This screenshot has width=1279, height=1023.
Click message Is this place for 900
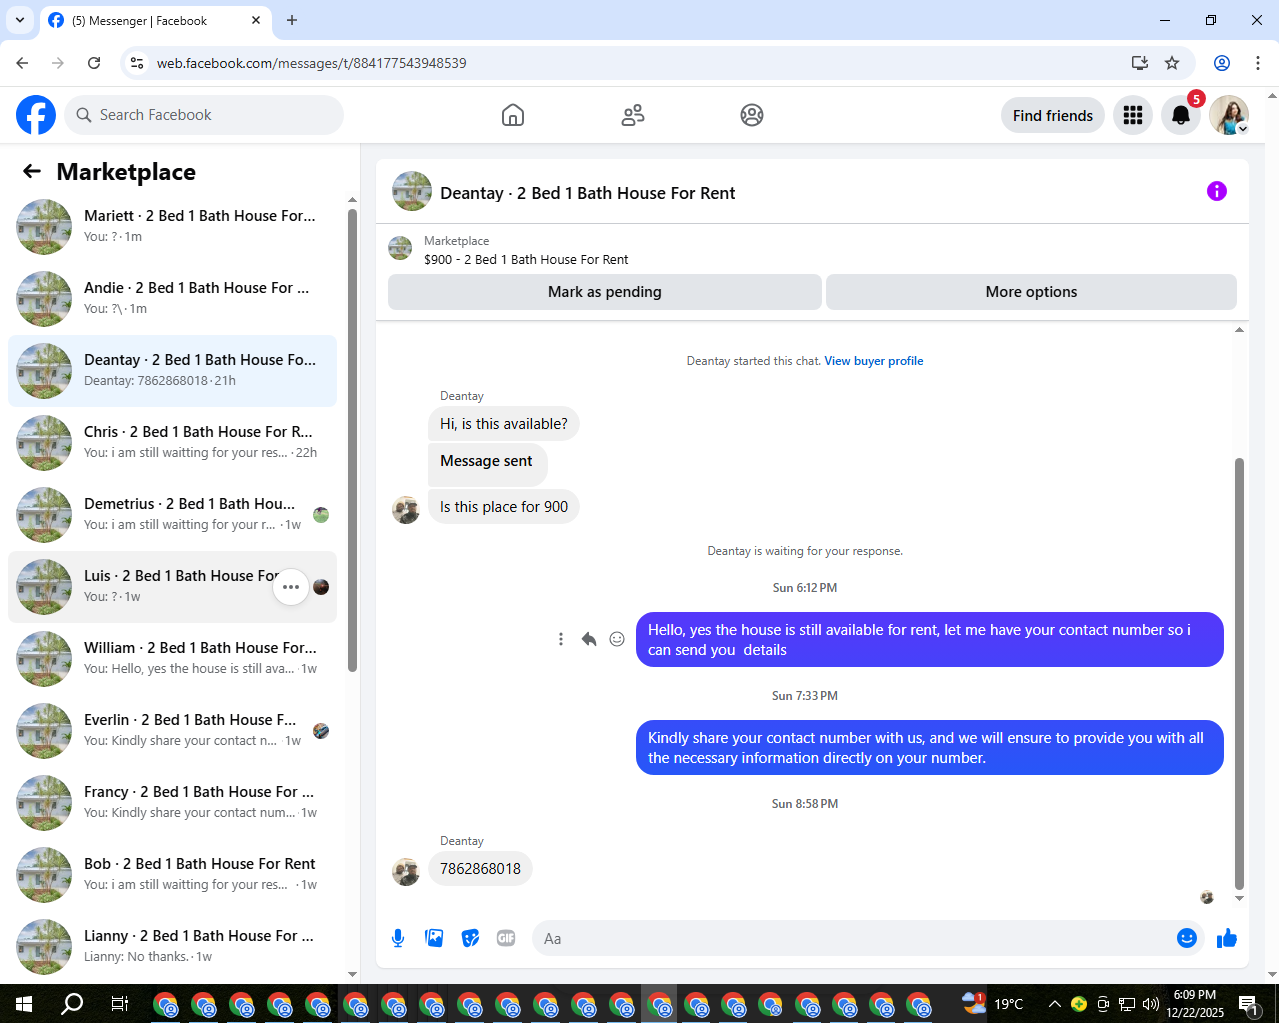tap(504, 507)
